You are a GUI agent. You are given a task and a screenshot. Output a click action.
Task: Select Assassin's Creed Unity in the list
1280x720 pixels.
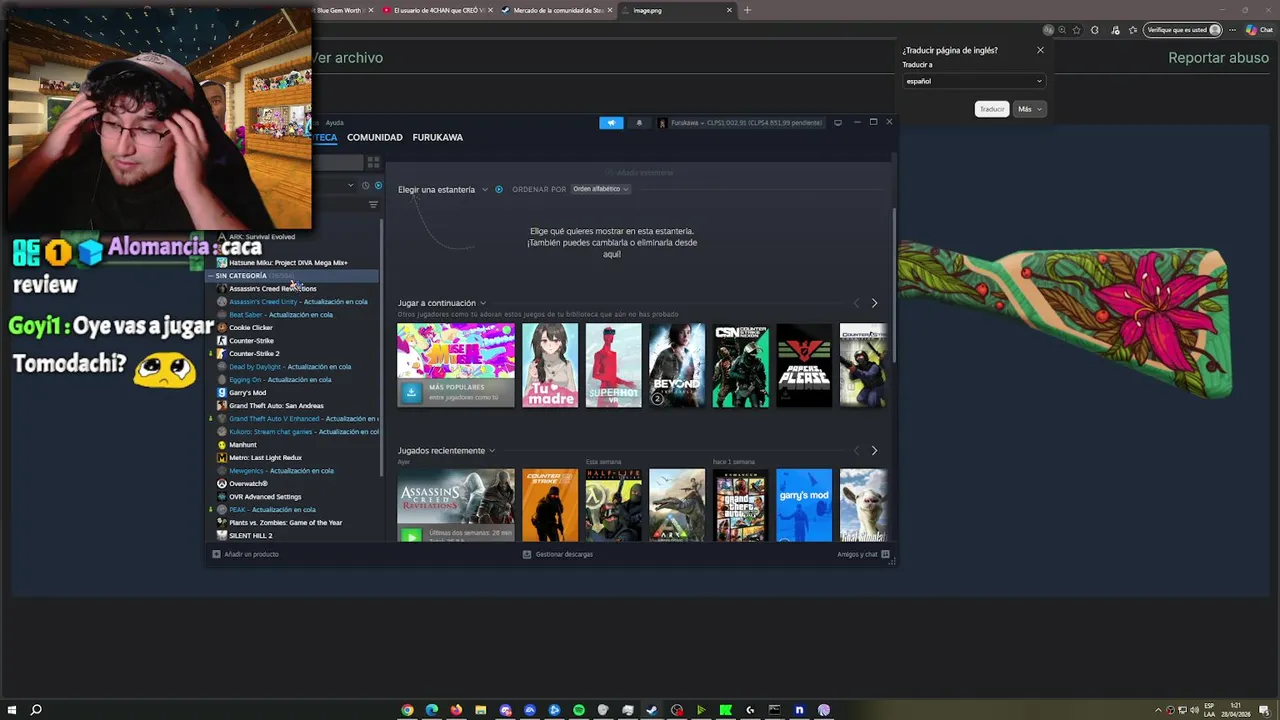coord(263,301)
